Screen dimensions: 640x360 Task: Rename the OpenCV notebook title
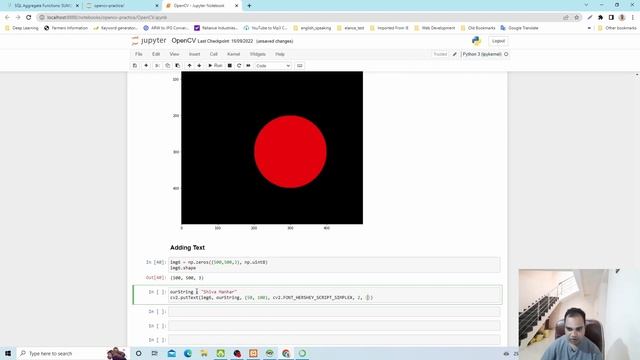tap(184, 41)
